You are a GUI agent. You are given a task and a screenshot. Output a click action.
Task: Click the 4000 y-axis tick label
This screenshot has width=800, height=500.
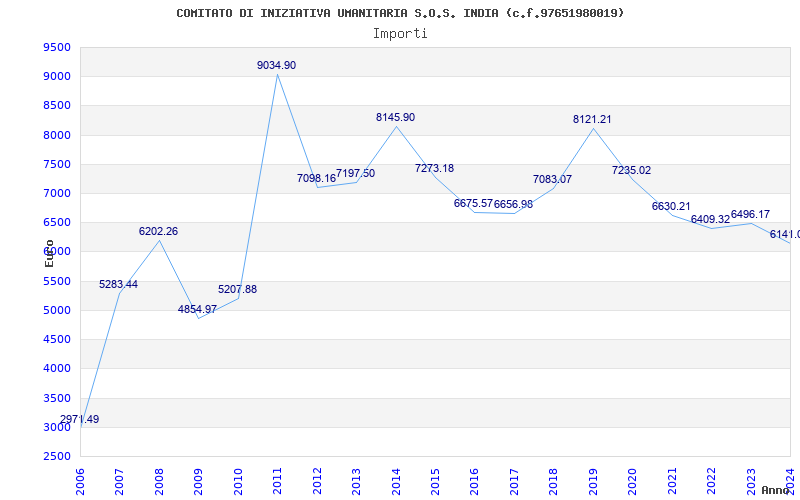pyautogui.click(x=57, y=368)
